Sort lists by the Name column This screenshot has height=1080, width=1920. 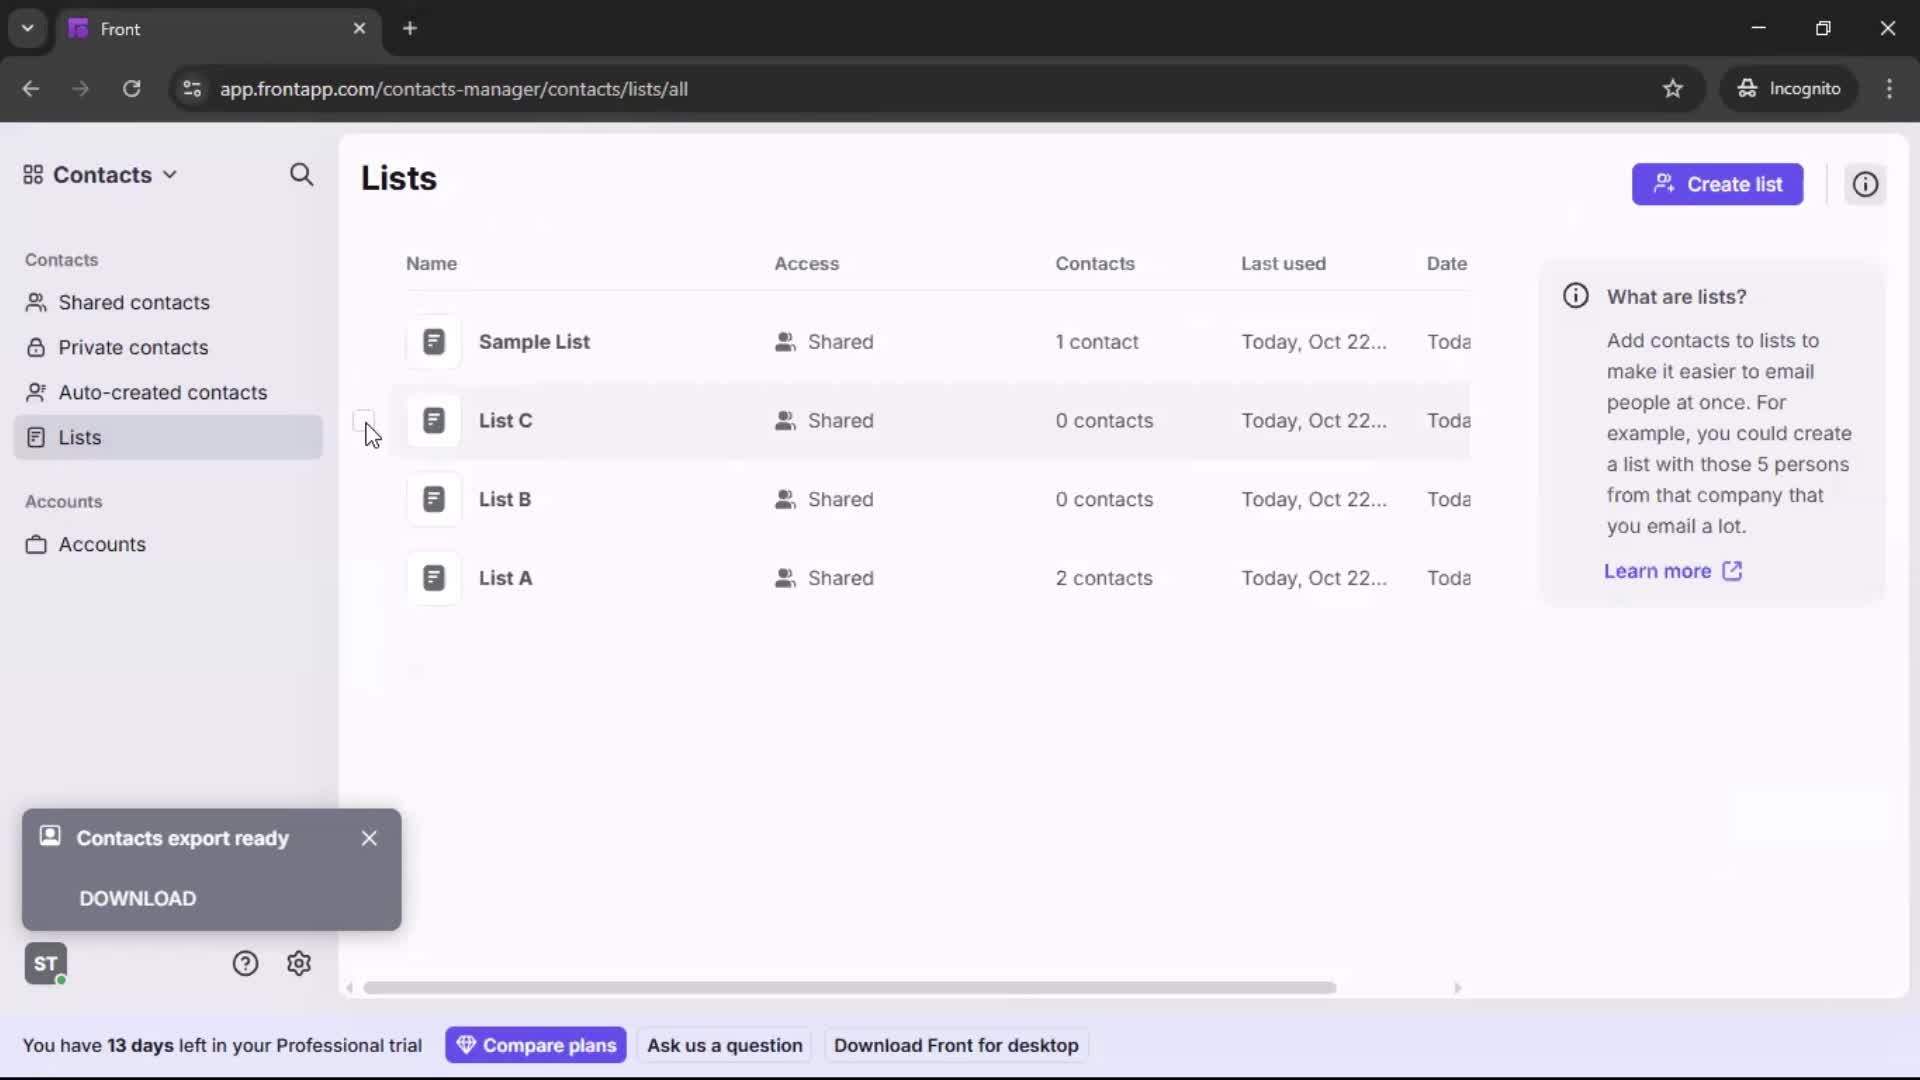(x=432, y=263)
